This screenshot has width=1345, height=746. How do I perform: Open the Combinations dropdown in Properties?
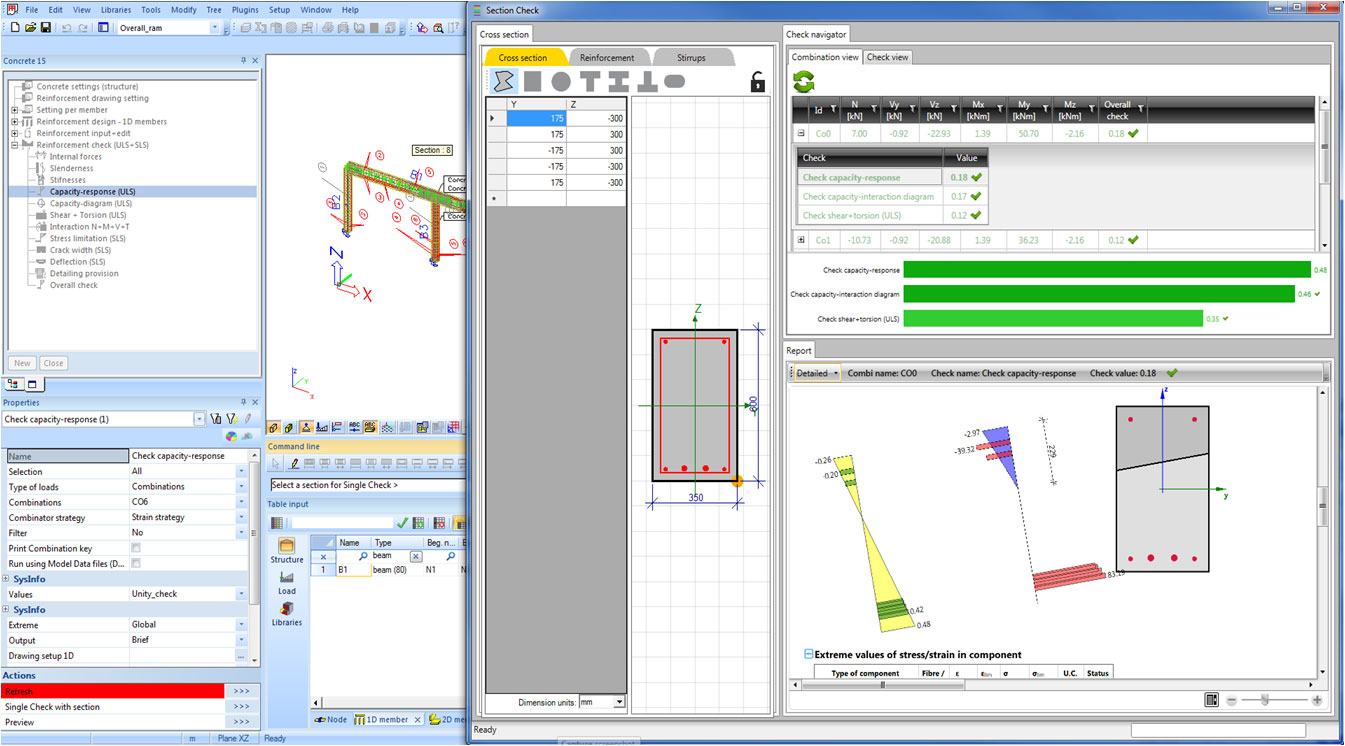[x=241, y=502]
